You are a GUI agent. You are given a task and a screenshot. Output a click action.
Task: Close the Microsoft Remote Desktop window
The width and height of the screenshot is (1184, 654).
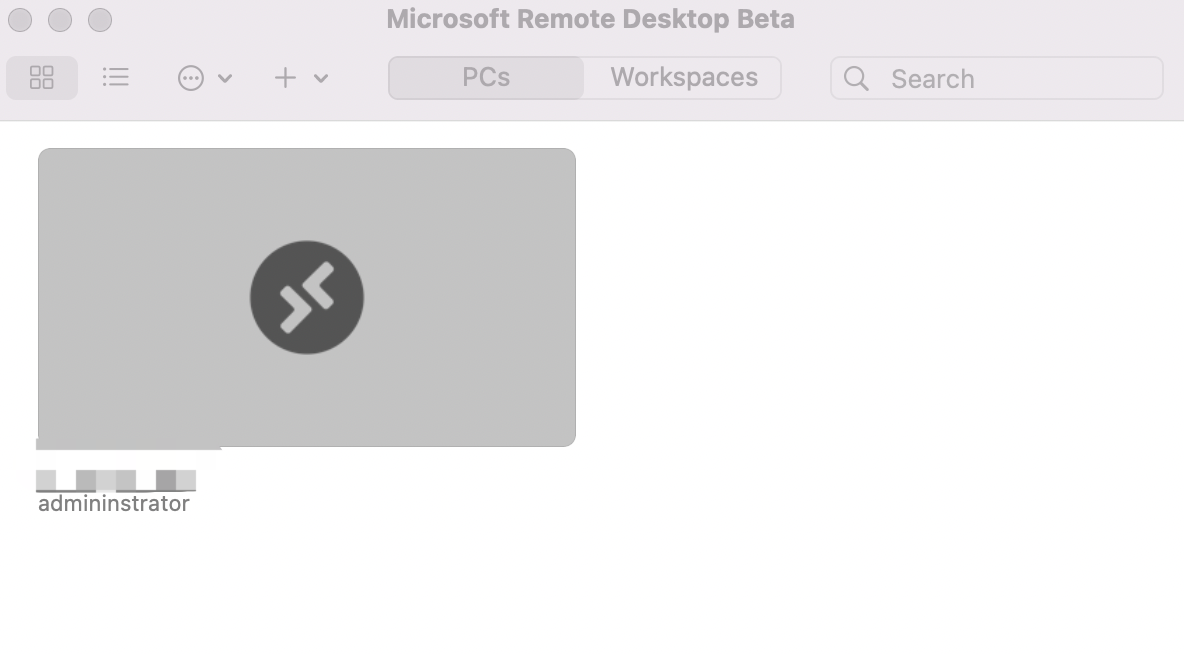[x=20, y=19]
